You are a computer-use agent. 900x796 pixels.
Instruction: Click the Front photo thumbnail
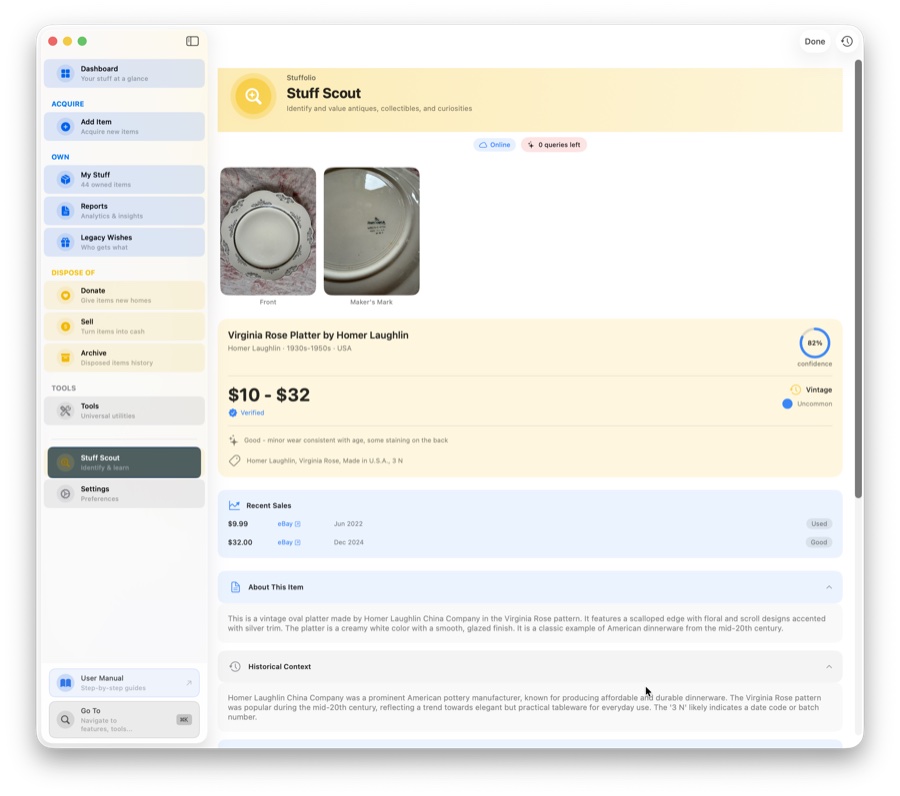click(x=268, y=231)
